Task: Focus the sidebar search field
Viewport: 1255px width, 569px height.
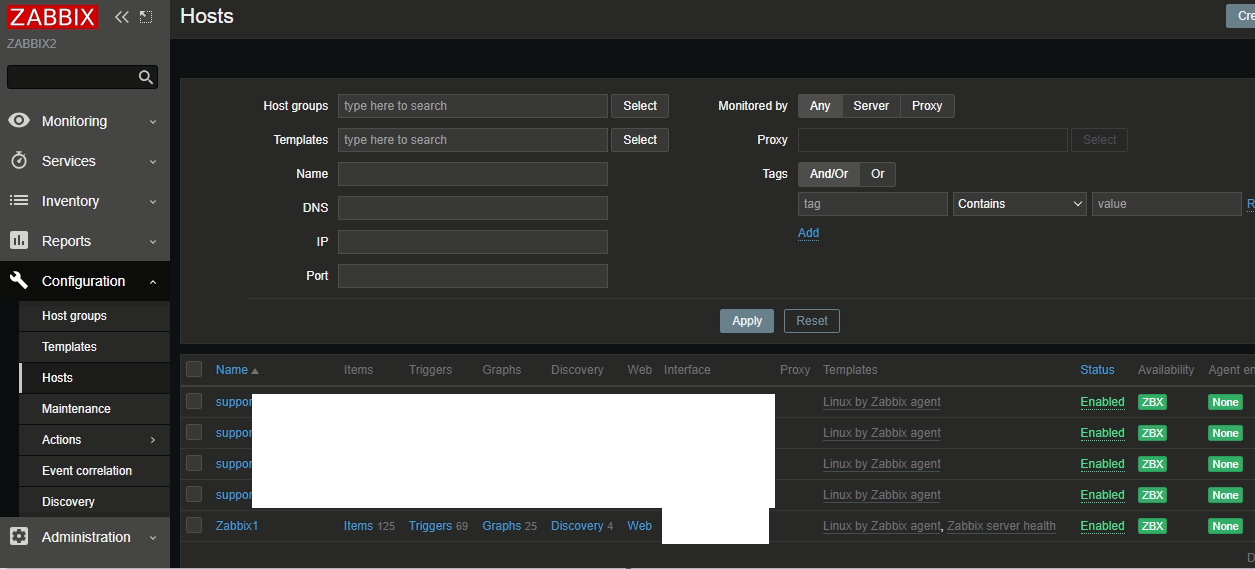Action: coord(72,77)
